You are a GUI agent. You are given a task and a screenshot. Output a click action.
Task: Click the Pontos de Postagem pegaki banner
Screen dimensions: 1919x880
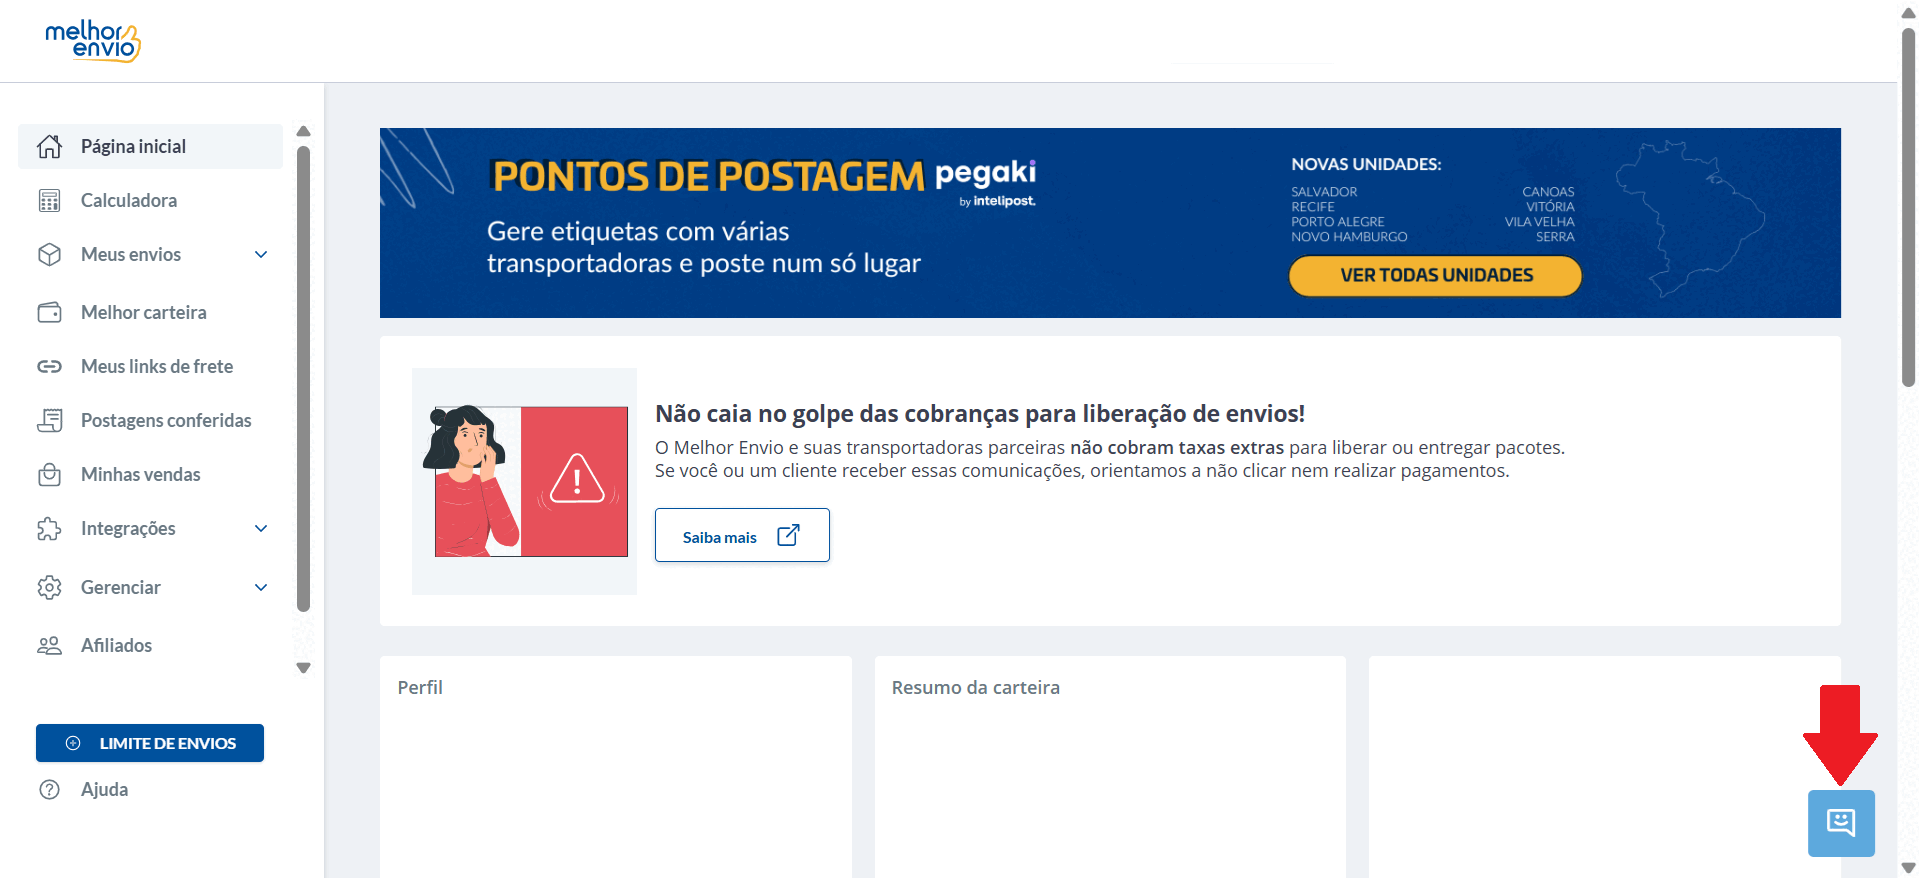tap(1110, 223)
